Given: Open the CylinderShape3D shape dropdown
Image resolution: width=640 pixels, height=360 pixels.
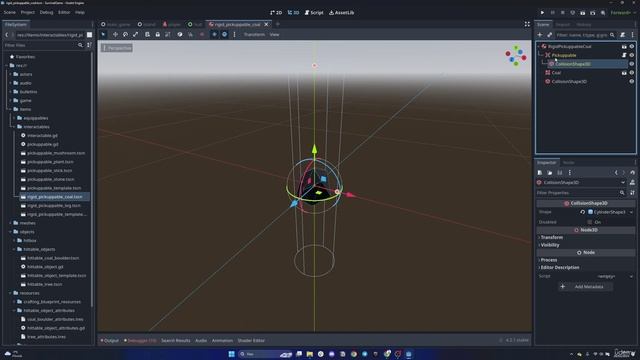Looking at the screenshot, I should coord(611,212).
